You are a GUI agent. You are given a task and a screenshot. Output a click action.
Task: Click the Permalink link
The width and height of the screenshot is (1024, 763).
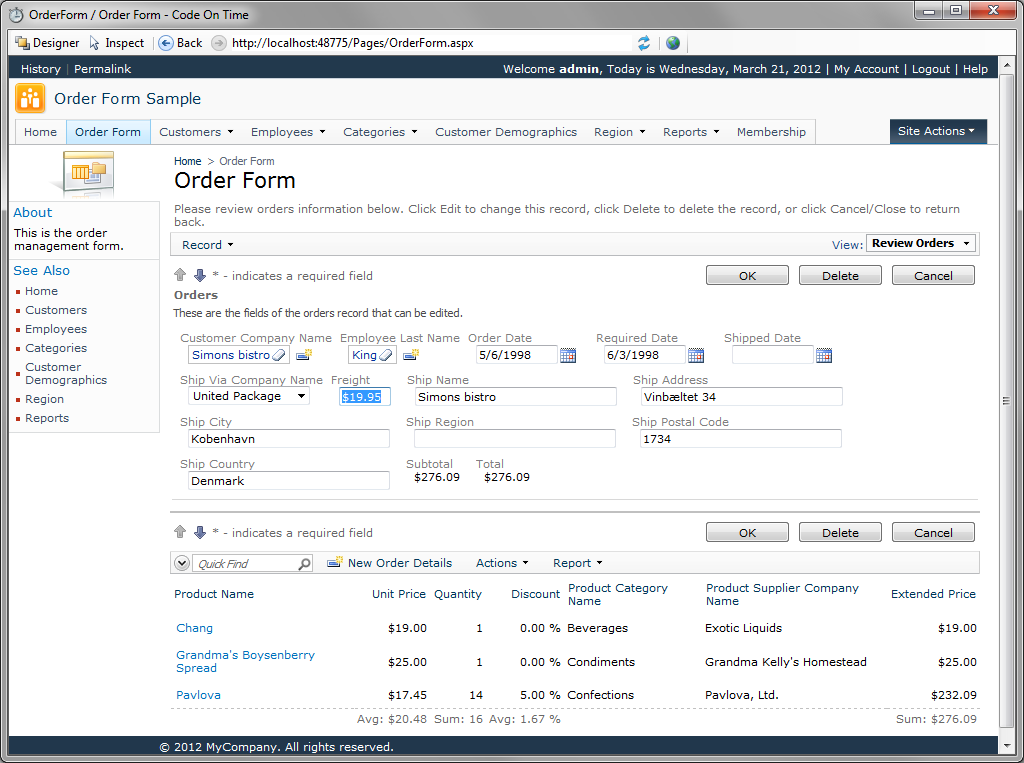(103, 69)
